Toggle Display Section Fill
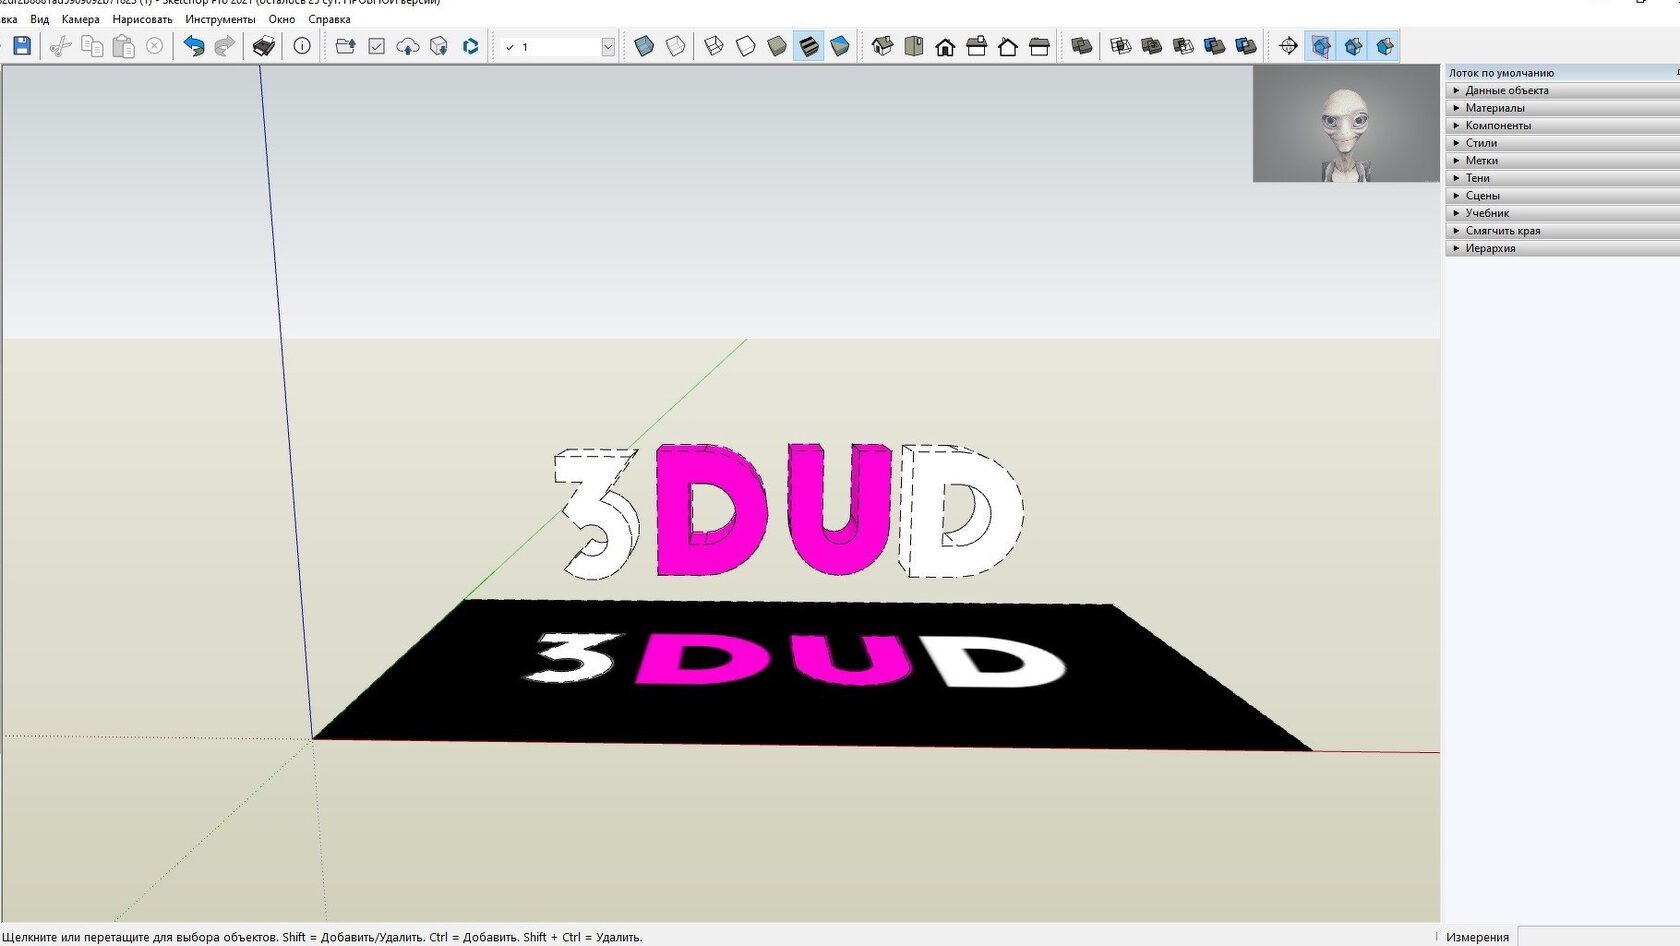 click(1385, 46)
